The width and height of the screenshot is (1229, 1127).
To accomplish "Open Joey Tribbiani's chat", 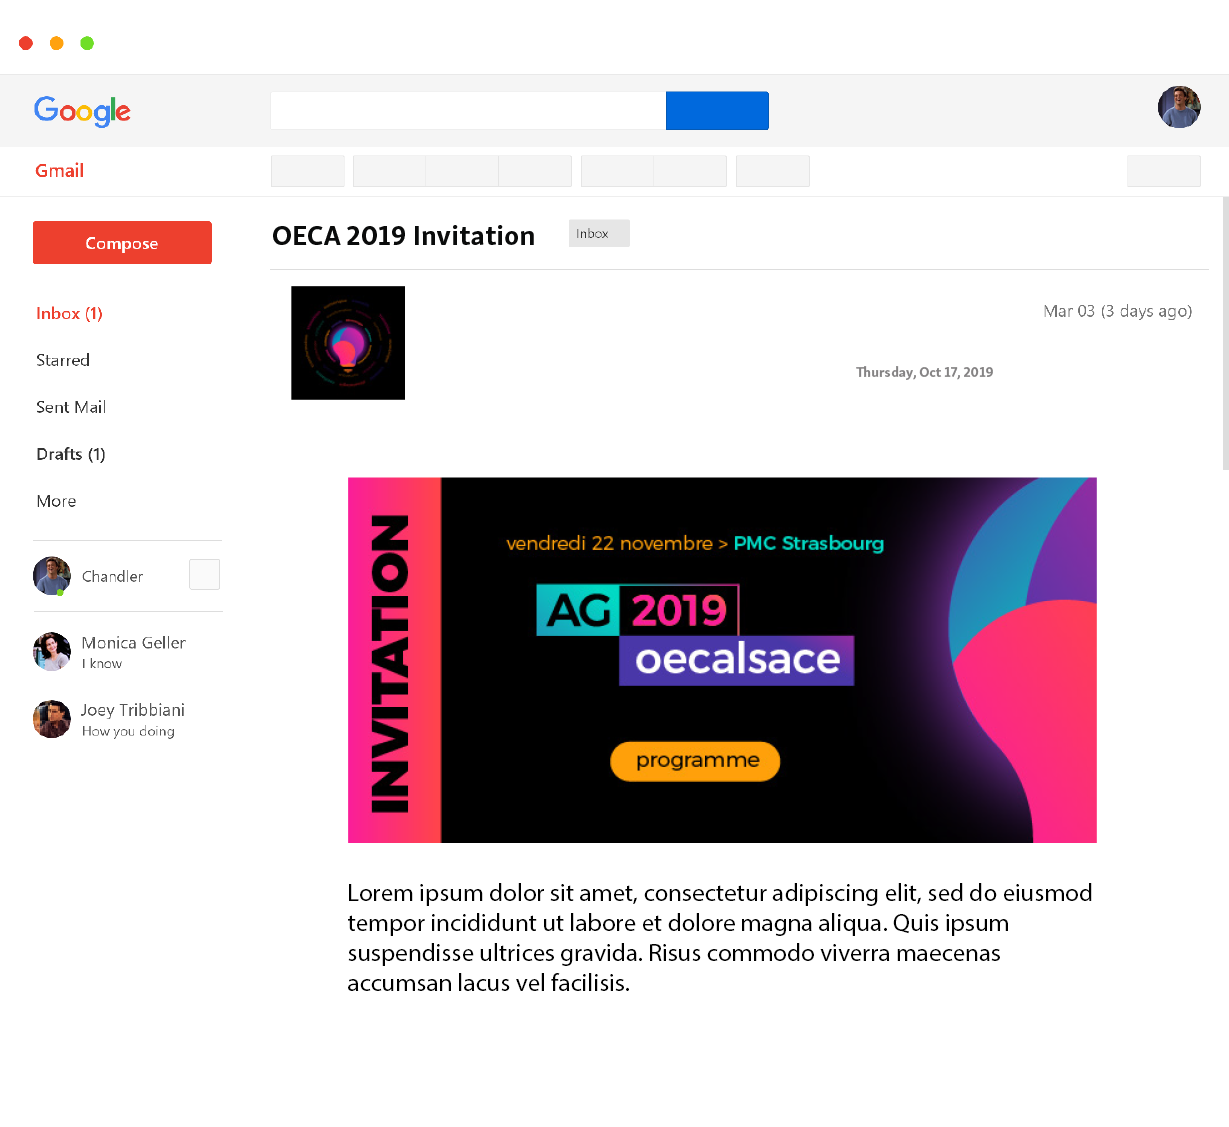I will pos(109,719).
